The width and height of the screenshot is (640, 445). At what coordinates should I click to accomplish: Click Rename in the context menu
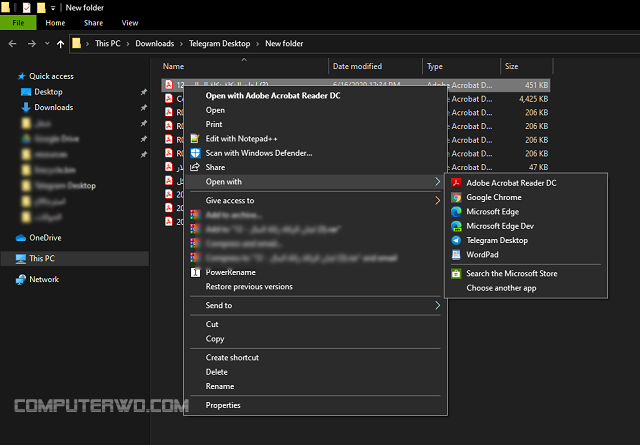tap(220, 386)
